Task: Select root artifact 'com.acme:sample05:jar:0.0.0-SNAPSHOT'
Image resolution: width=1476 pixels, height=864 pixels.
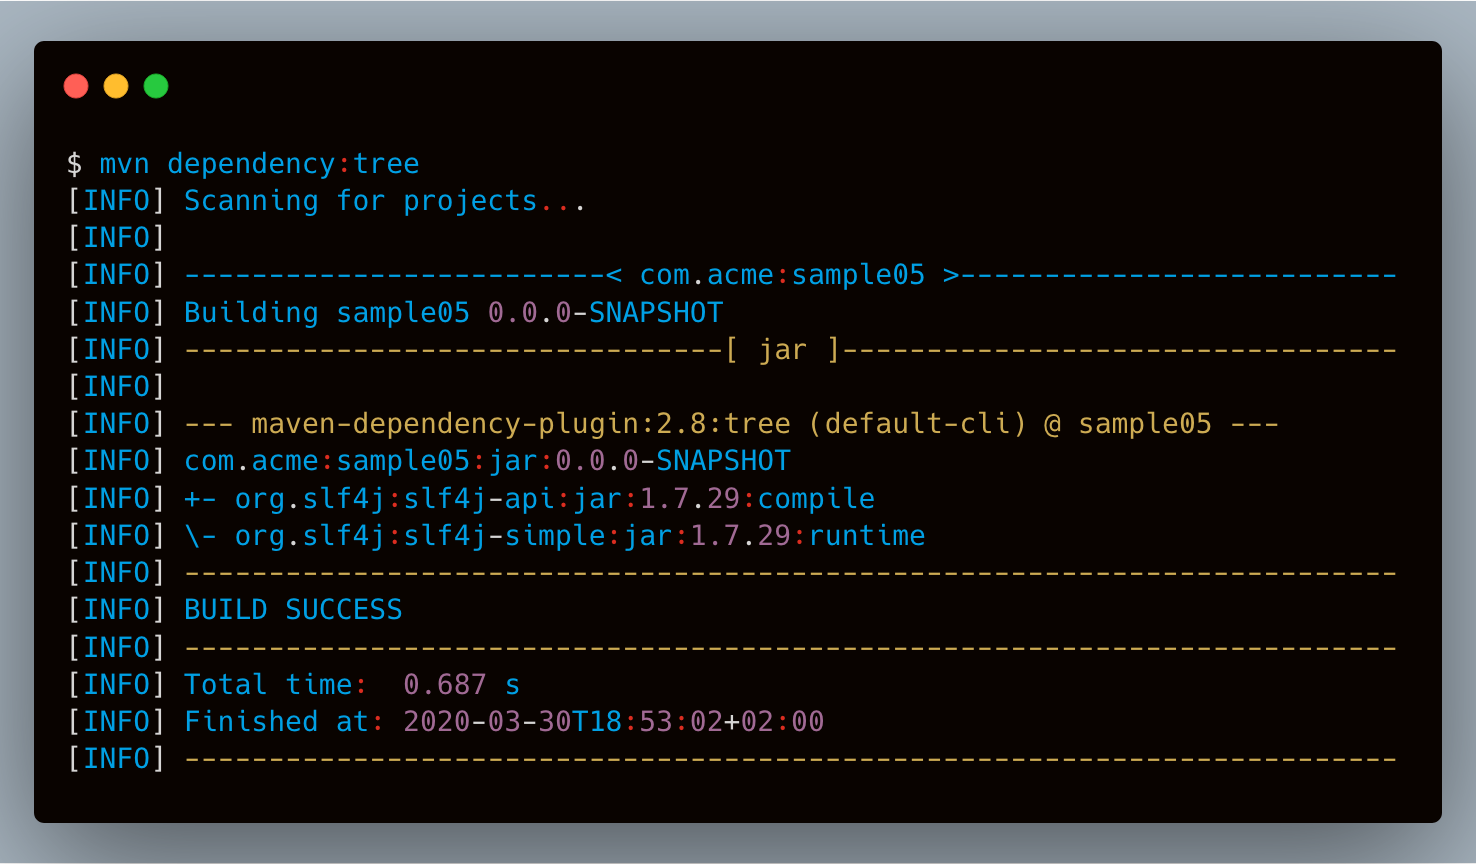Action: coord(487,461)
